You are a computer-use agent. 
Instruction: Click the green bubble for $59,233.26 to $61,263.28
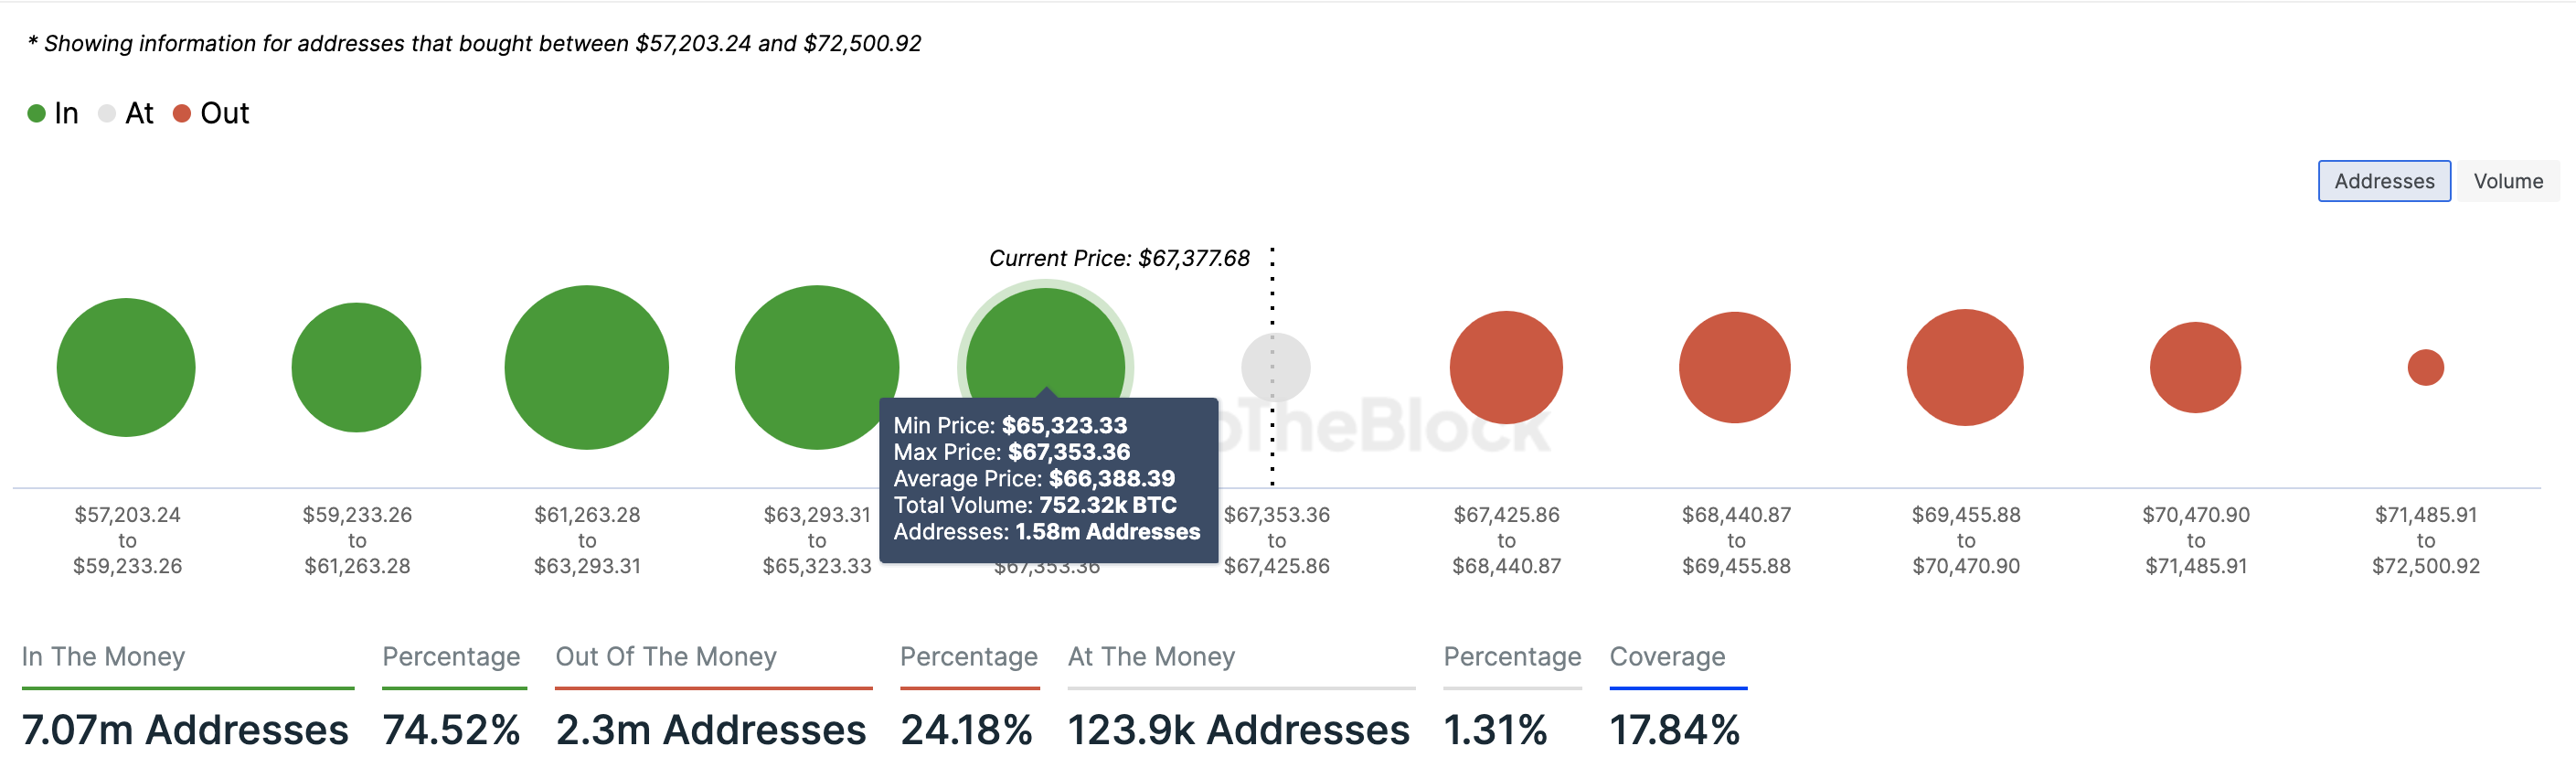pyautogui.click(x=356, y=367)
